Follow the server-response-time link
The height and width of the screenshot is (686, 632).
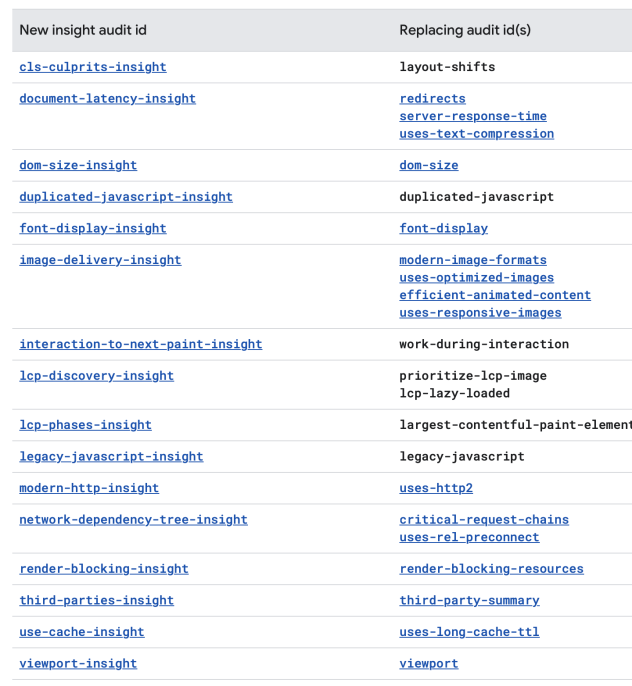(473, 116)
